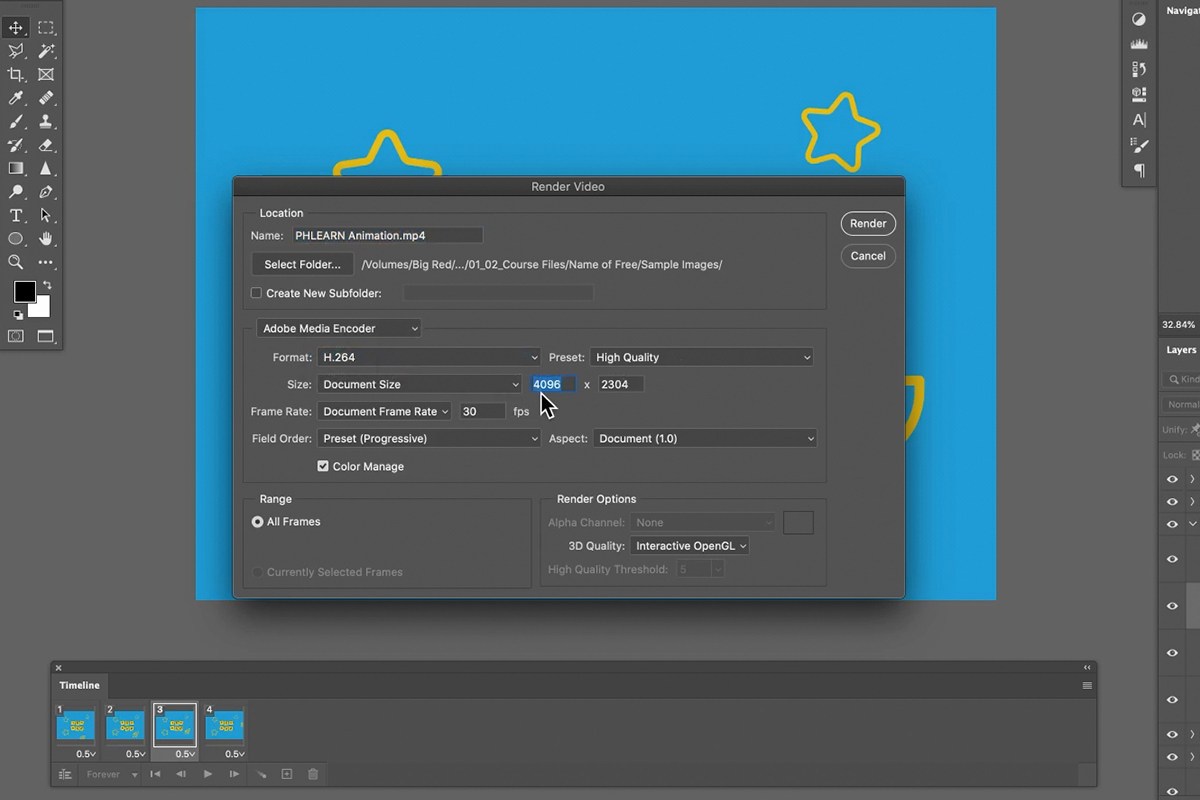Select the Dodge tool
Screen dimensions: 1200x800
[x=16, y=192]
